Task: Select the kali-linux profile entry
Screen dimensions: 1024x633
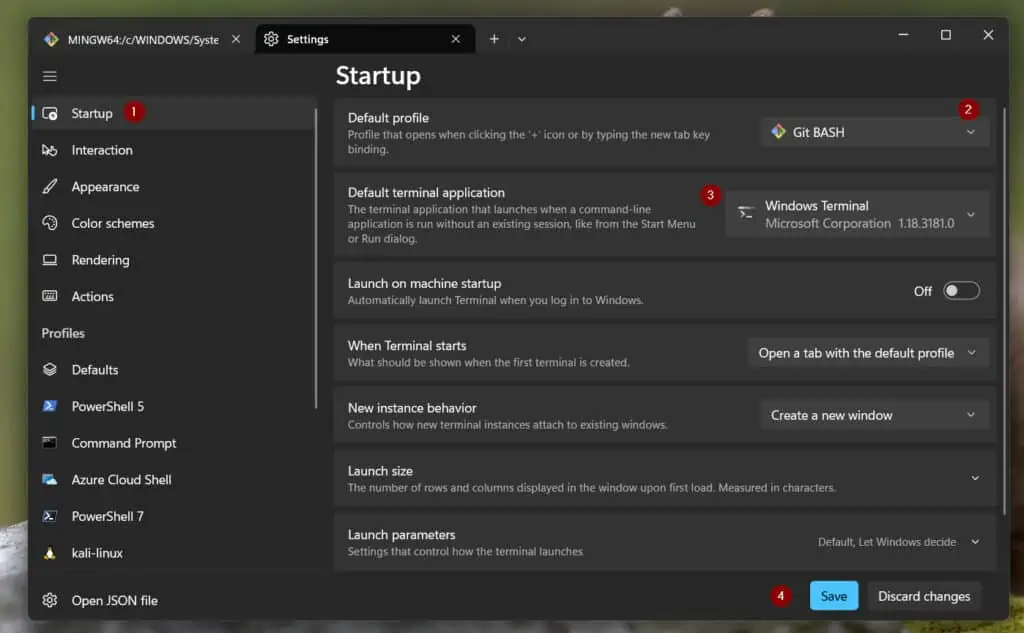Action: click(x=173, y=553)
